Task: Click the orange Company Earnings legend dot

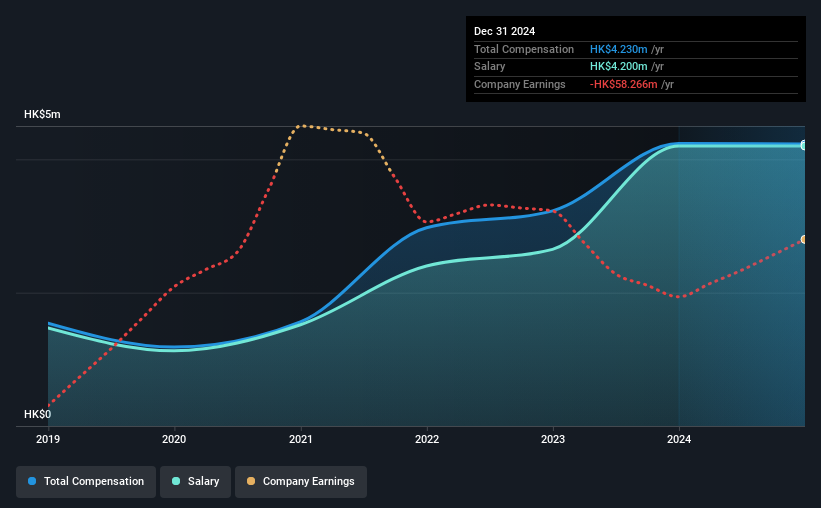Action: [251, 481]
